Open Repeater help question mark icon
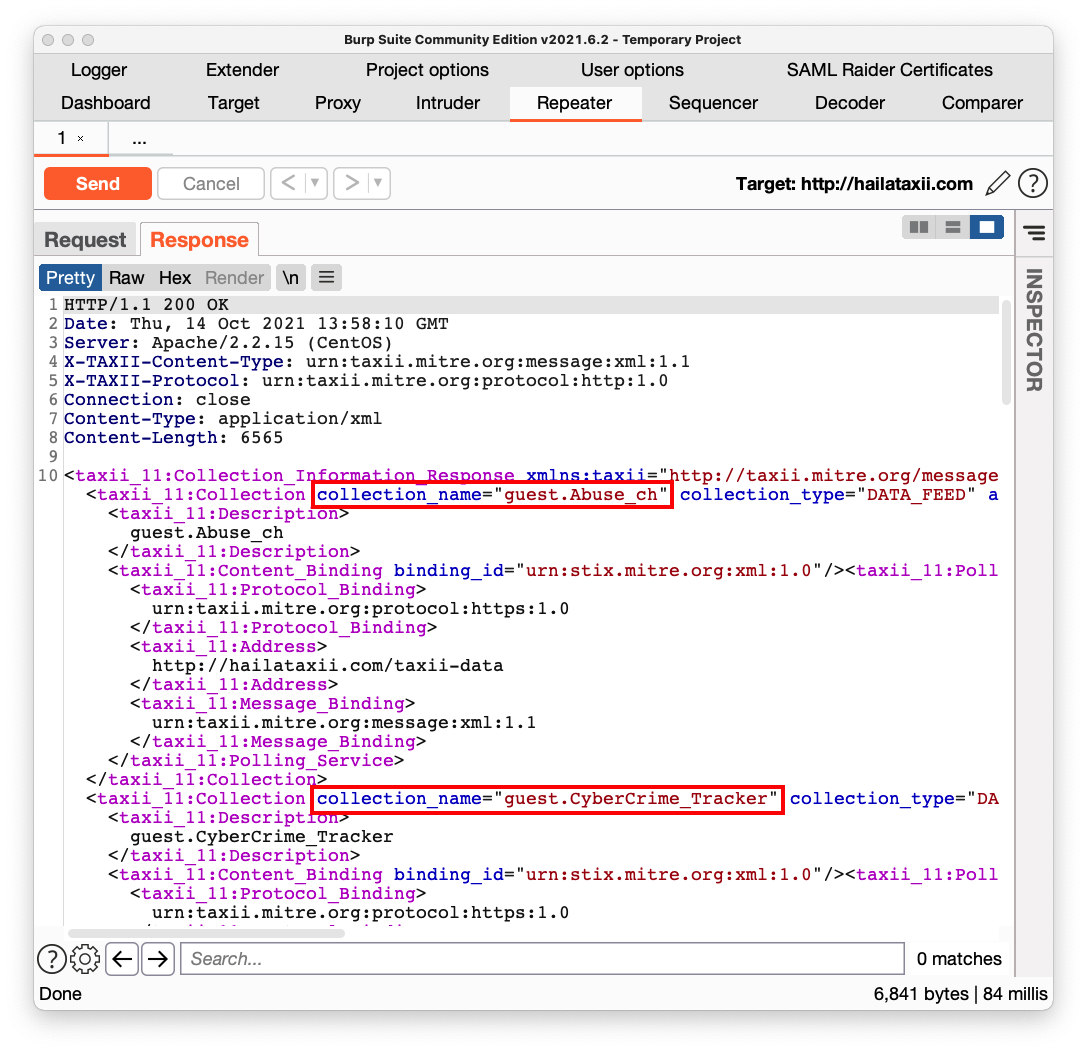Viewport: 1087px width, 1052px height. (x=1033, y=184)
